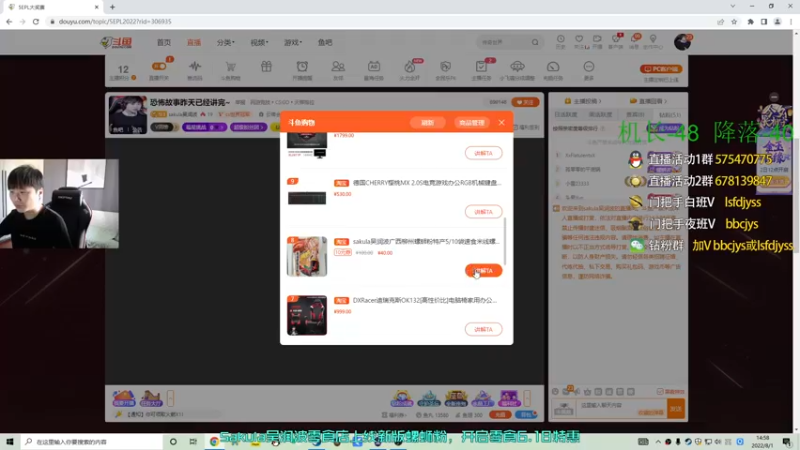
Task: Switch to the 钻粉 tab in chat panel
Action: click(x=669, y=115)
